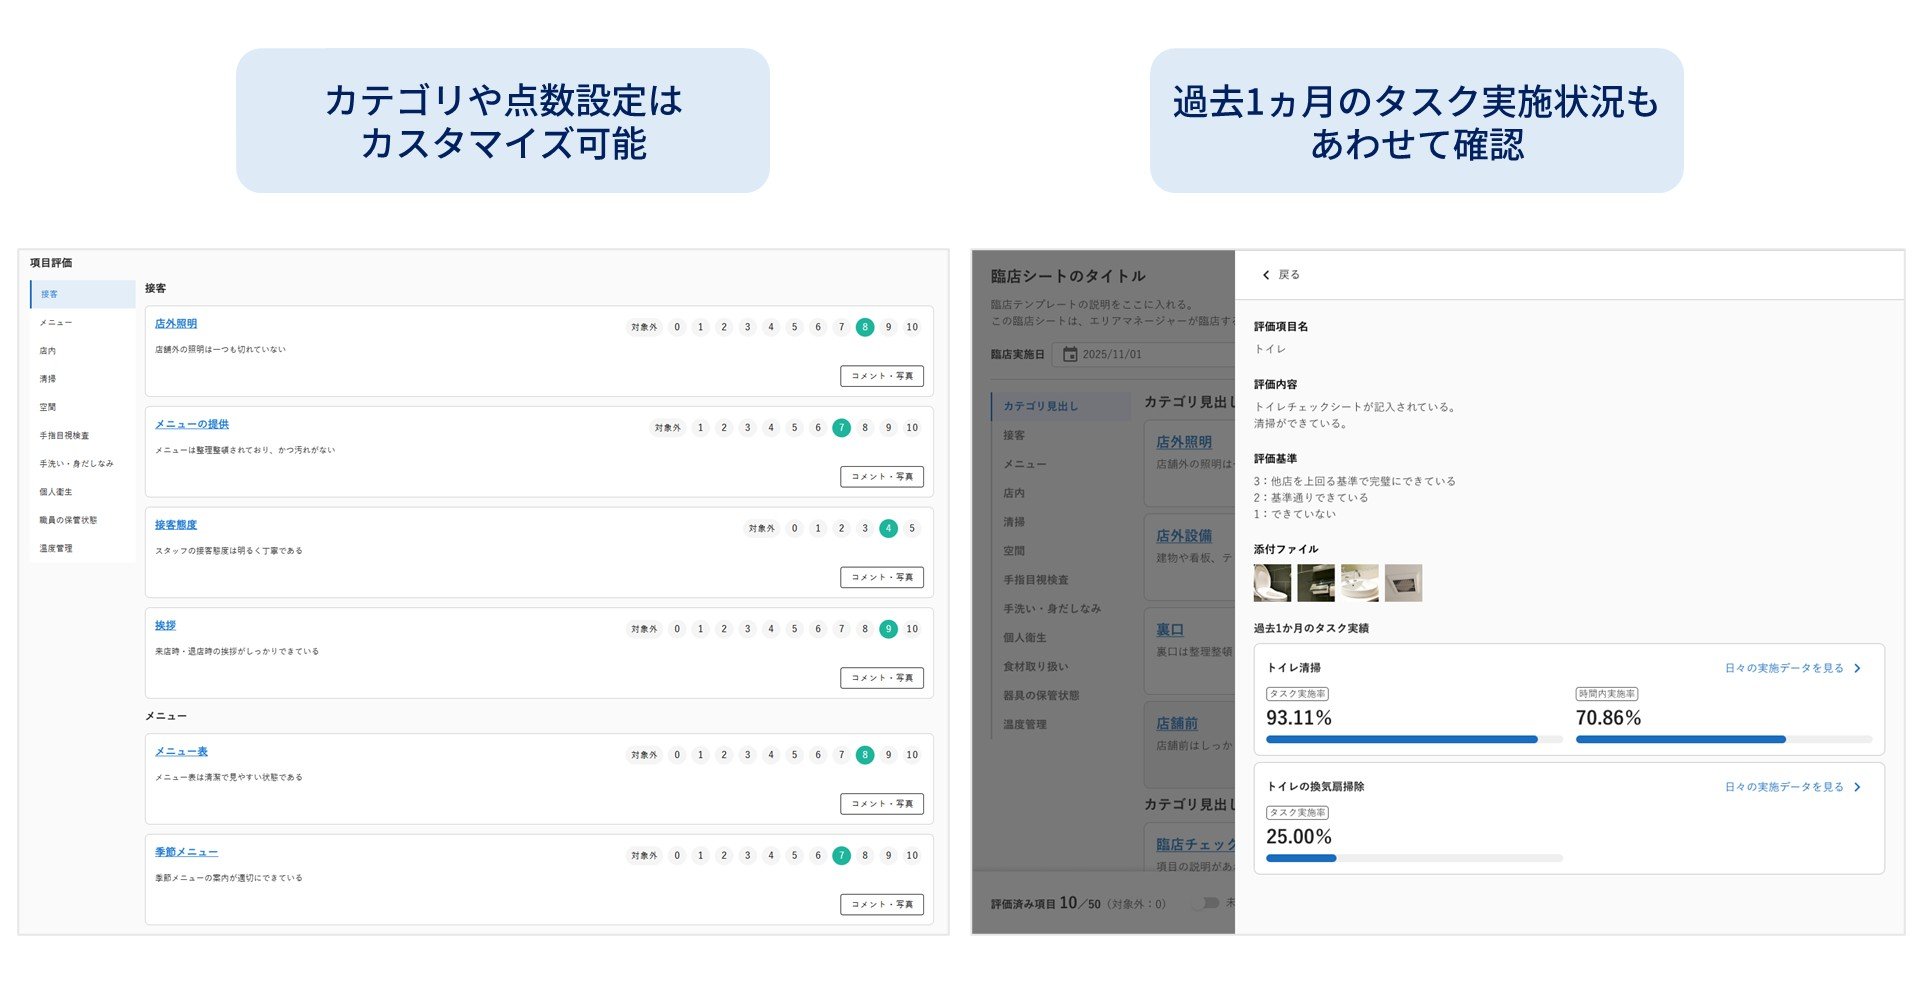
Task: Click the 93.11% タスク実施率 progress bar
Action: coord(1400,739)
